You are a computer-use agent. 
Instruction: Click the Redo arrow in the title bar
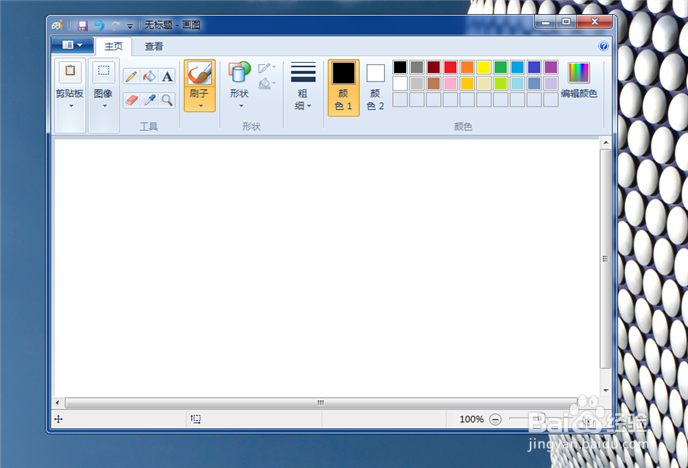(x=115, y=25)
